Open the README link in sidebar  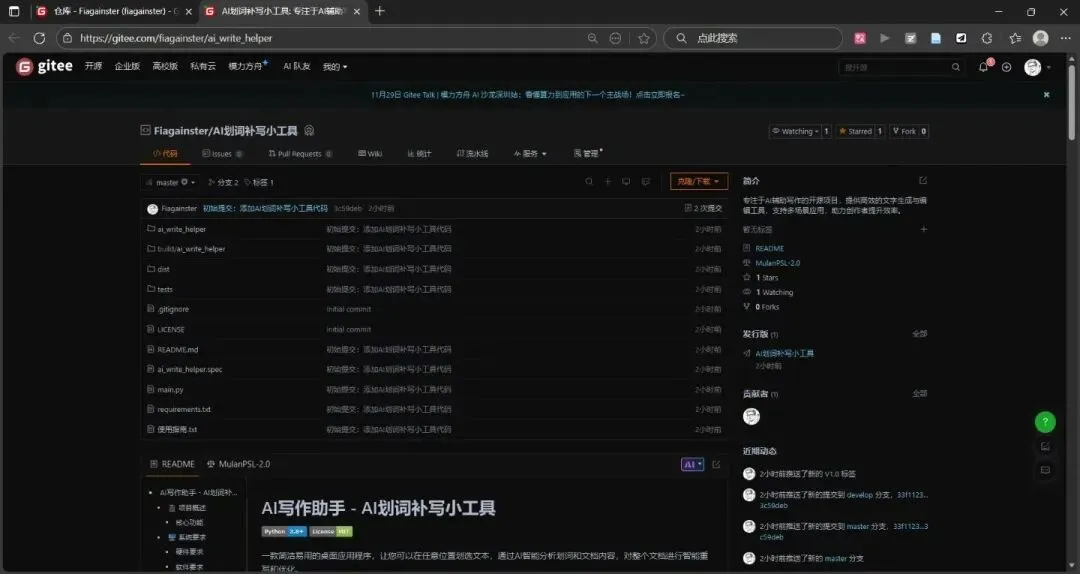pos(769,248)
